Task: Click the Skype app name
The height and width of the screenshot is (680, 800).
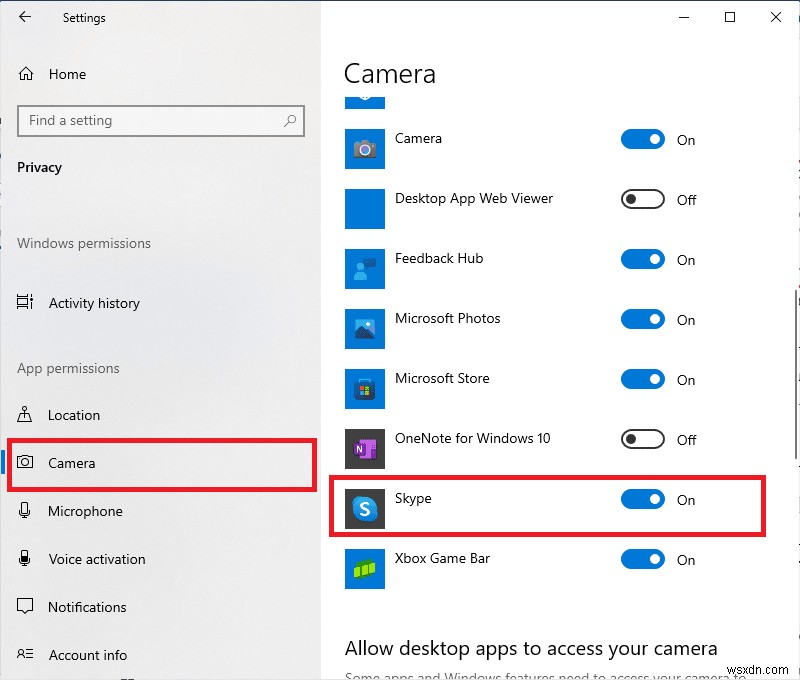Action: point(413,498)
